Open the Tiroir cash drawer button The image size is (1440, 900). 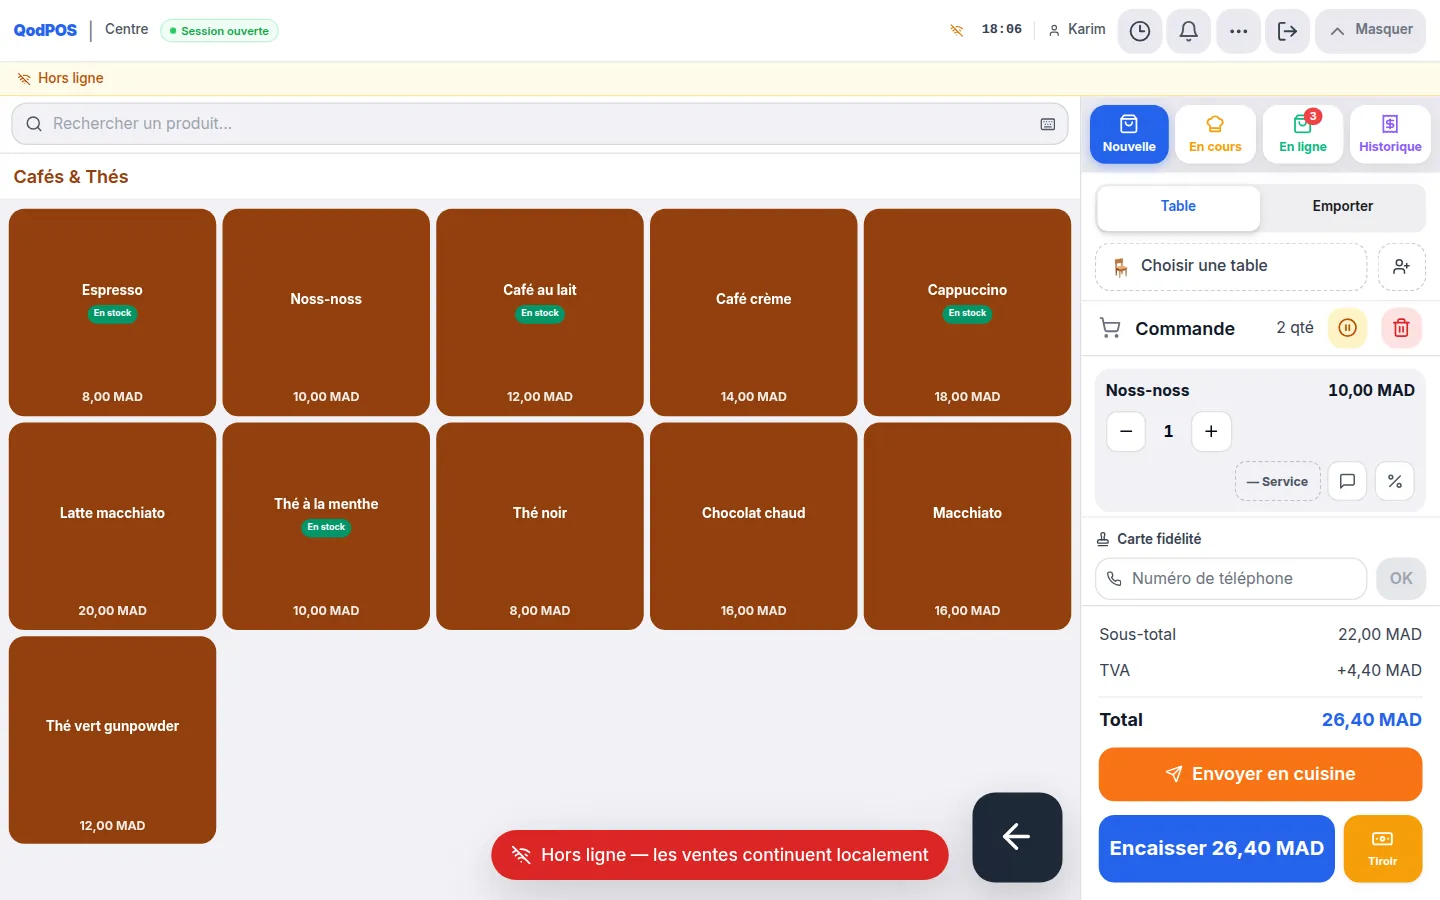click(1382, 848)
